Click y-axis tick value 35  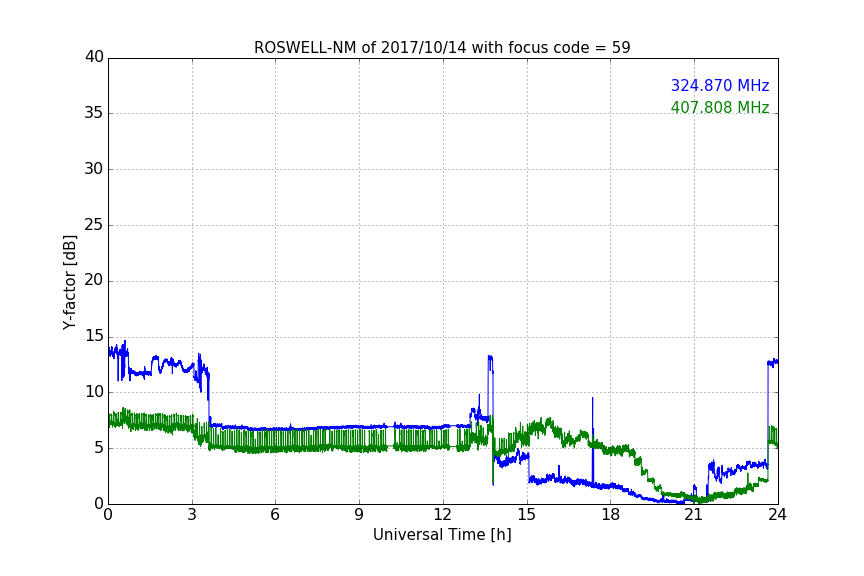pyautogui.click(x=94, y=113)
